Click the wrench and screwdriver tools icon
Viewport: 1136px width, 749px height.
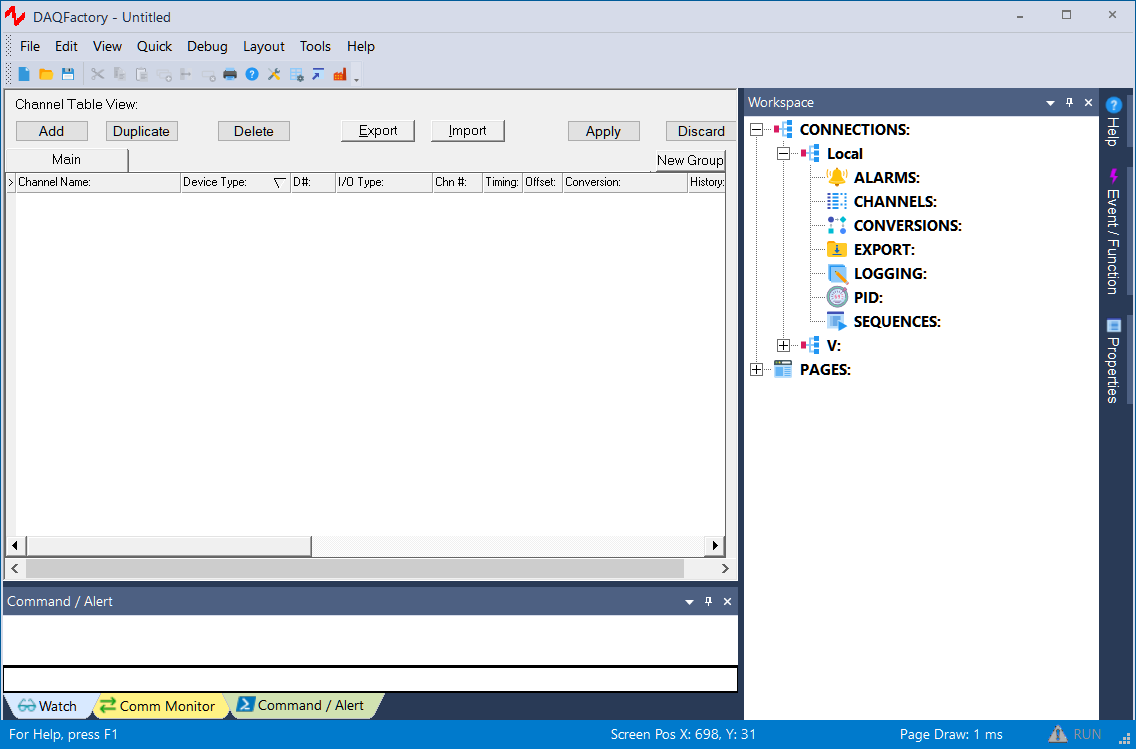(274, 74)
